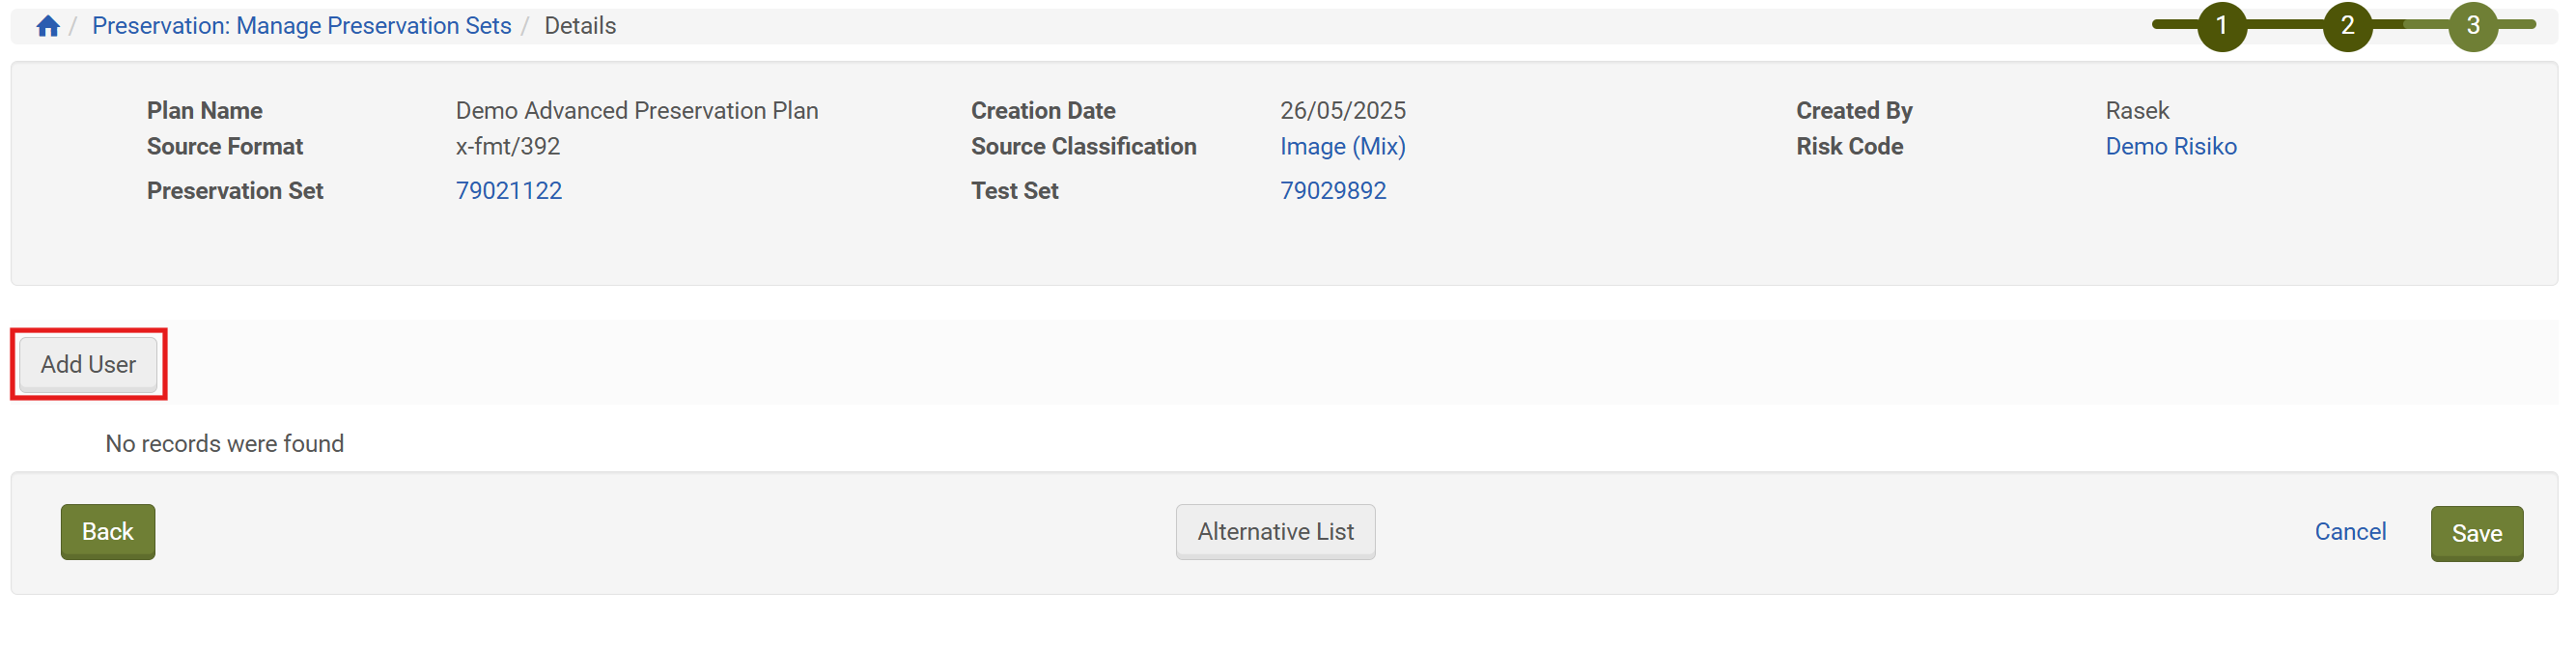2576x647 pixels.
Task: Select wizard step 3 circle
Action: pyautogui.click(x=2472, y=26)
